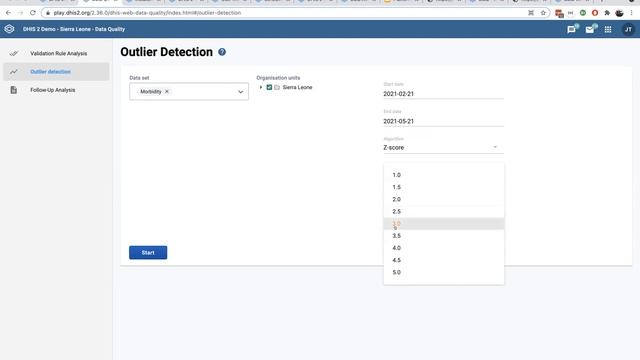
Task: Expand the Sierra Leone org unit tree
Action: (261, 87)
